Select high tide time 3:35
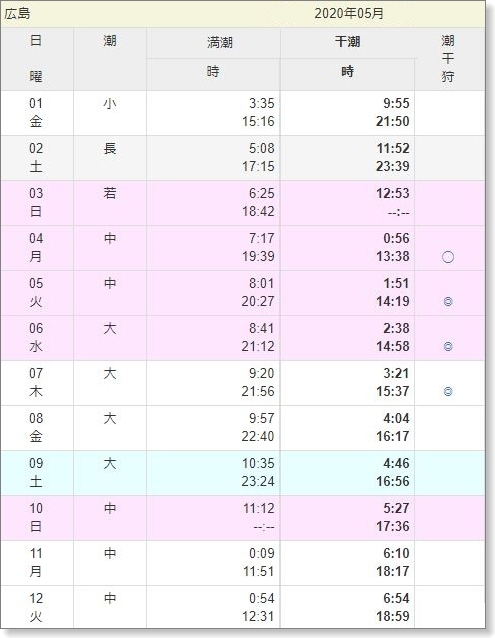 (x=262, y=103)
